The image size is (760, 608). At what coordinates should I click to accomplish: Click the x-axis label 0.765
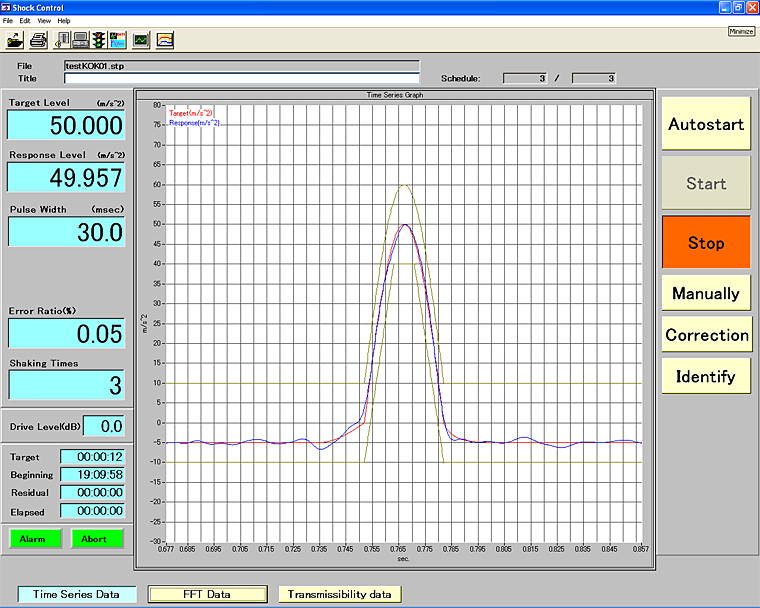pos(398,549)
